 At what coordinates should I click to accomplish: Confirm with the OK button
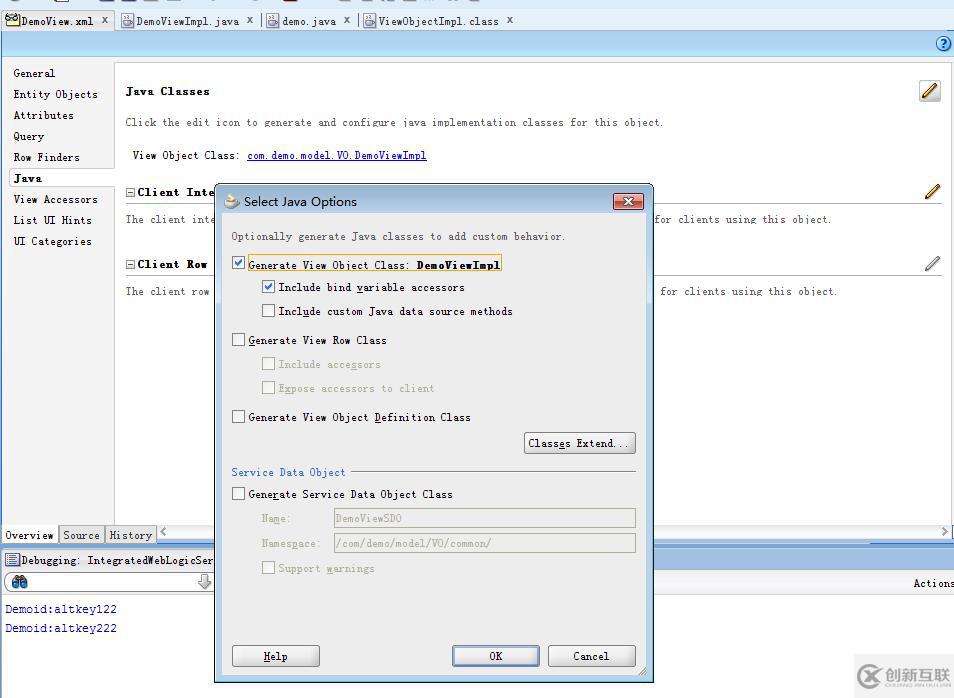[x=496, y=656]
